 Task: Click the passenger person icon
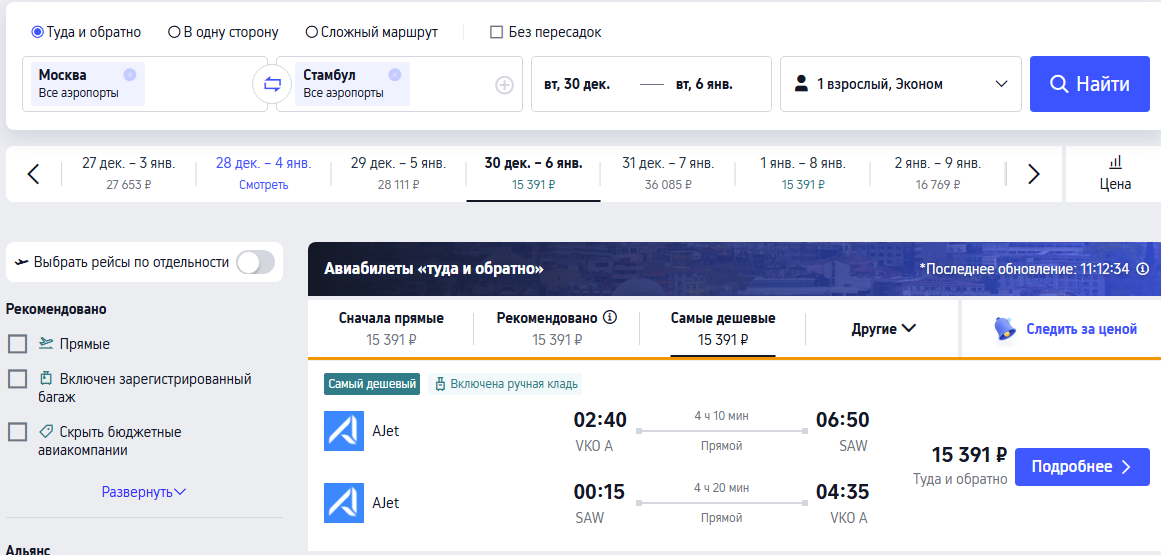point(800,84)
